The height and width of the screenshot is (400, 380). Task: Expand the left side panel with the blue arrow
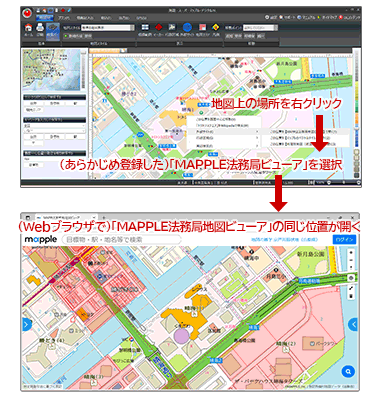(x=27, y=324)
